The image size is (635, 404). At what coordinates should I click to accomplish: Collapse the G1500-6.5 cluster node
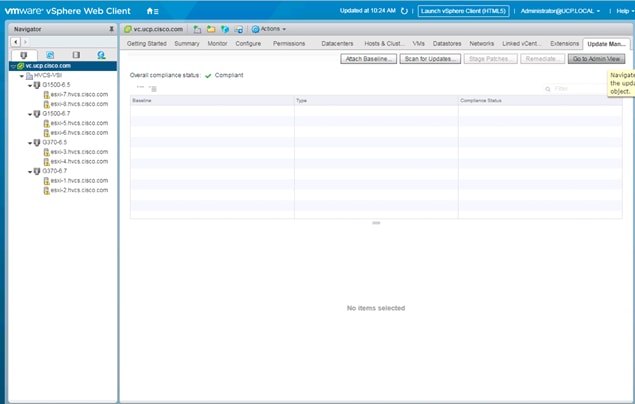click(30, 85)
